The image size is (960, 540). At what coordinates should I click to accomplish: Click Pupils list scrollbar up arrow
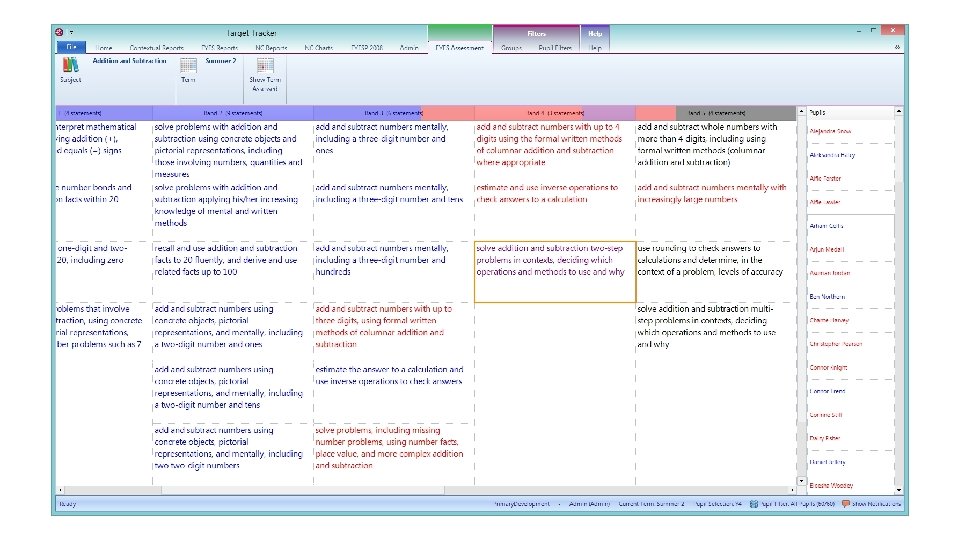pos(898,111)
